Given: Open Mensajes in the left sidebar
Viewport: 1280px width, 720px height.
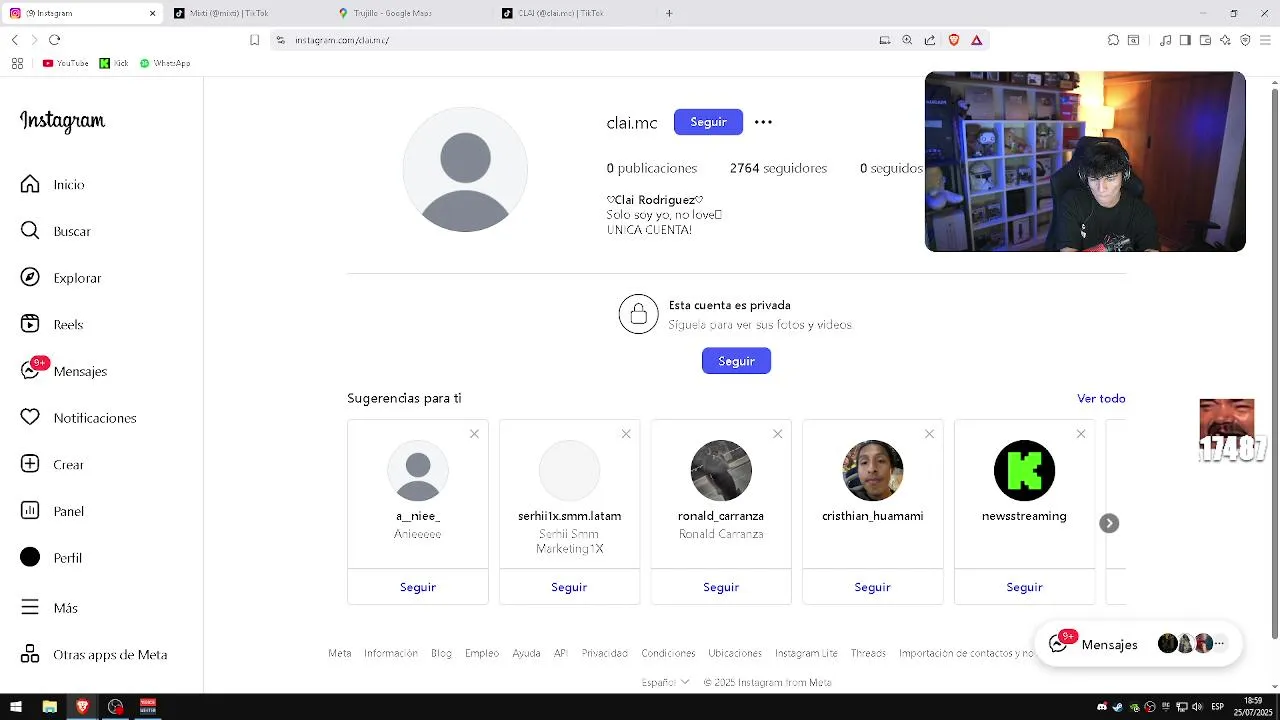Looking at the screenshot, I should point(64,371).
